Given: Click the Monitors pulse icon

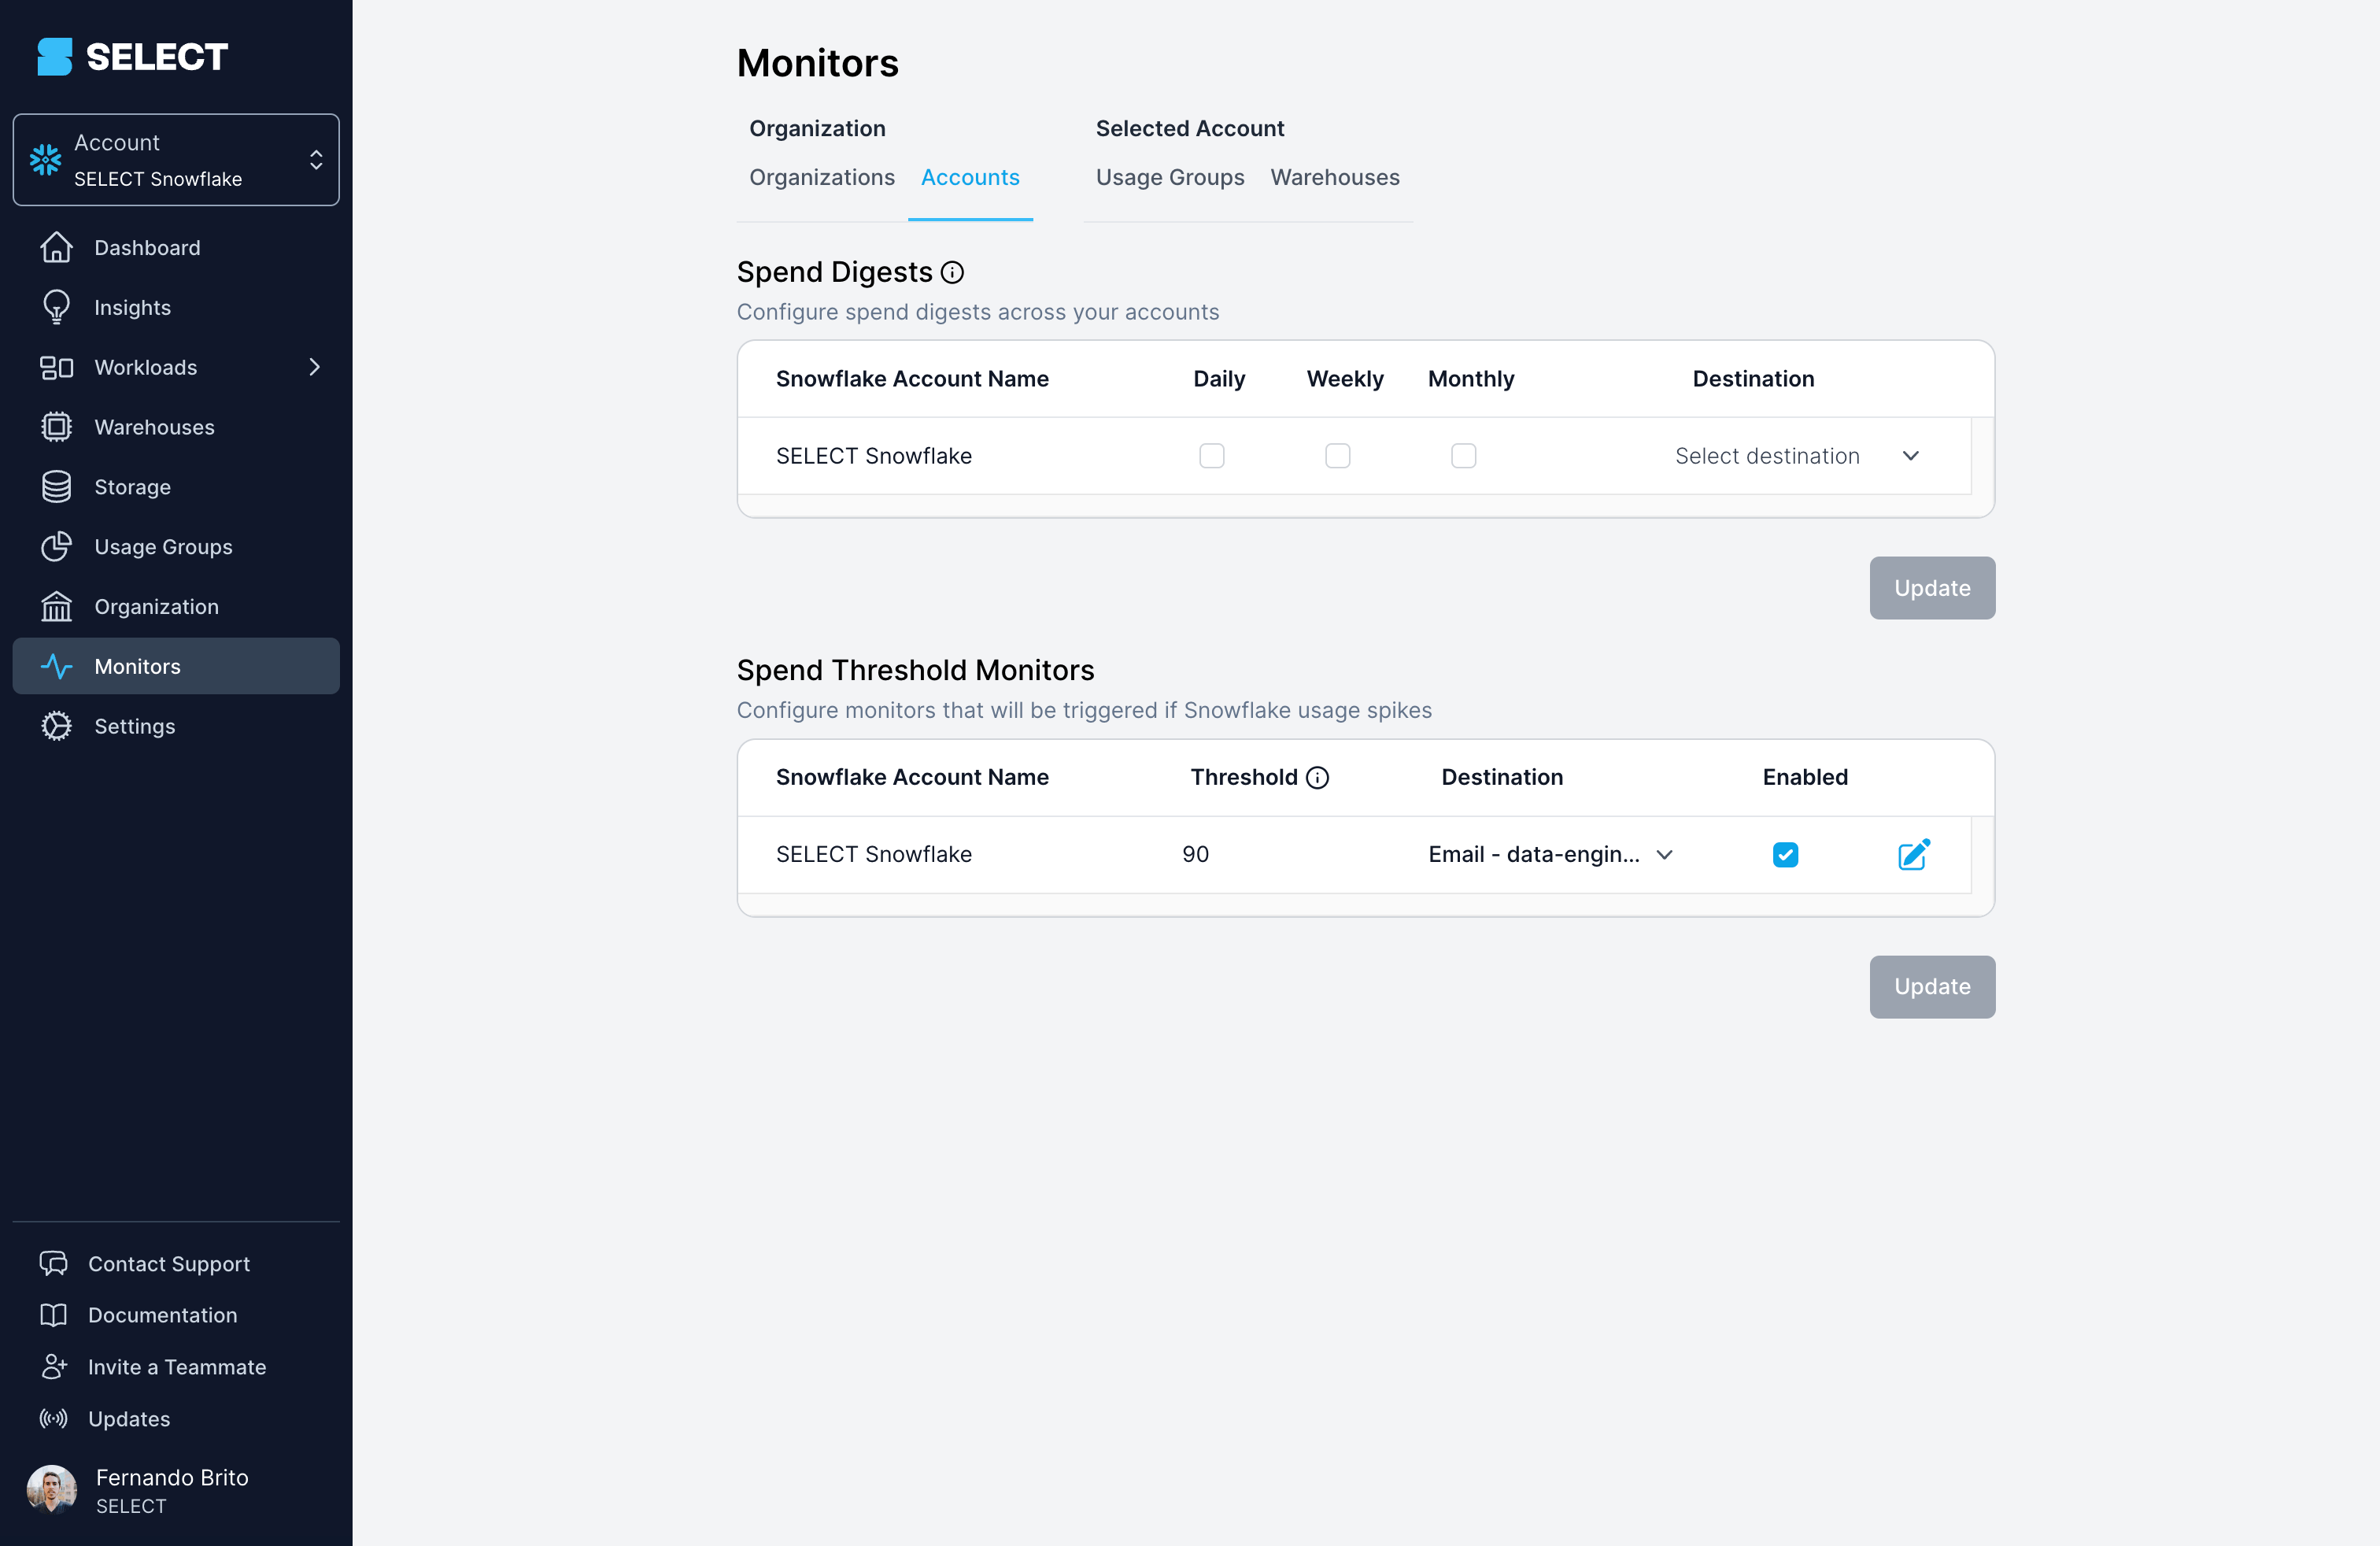Looking at the screenshot, I should [56, 666].
